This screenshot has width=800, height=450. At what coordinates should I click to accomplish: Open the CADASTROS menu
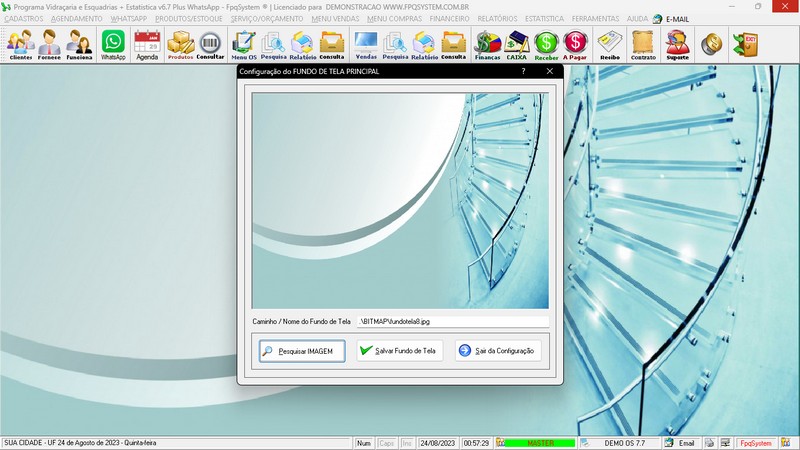pos(24,19)
